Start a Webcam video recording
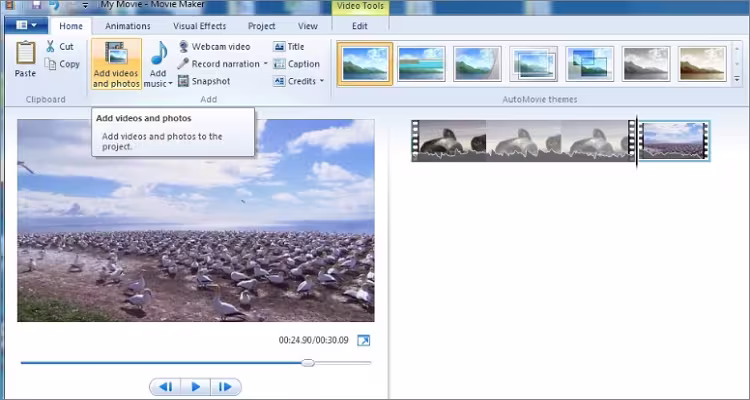This screenshot has height=400, width=750. [214, 46]
